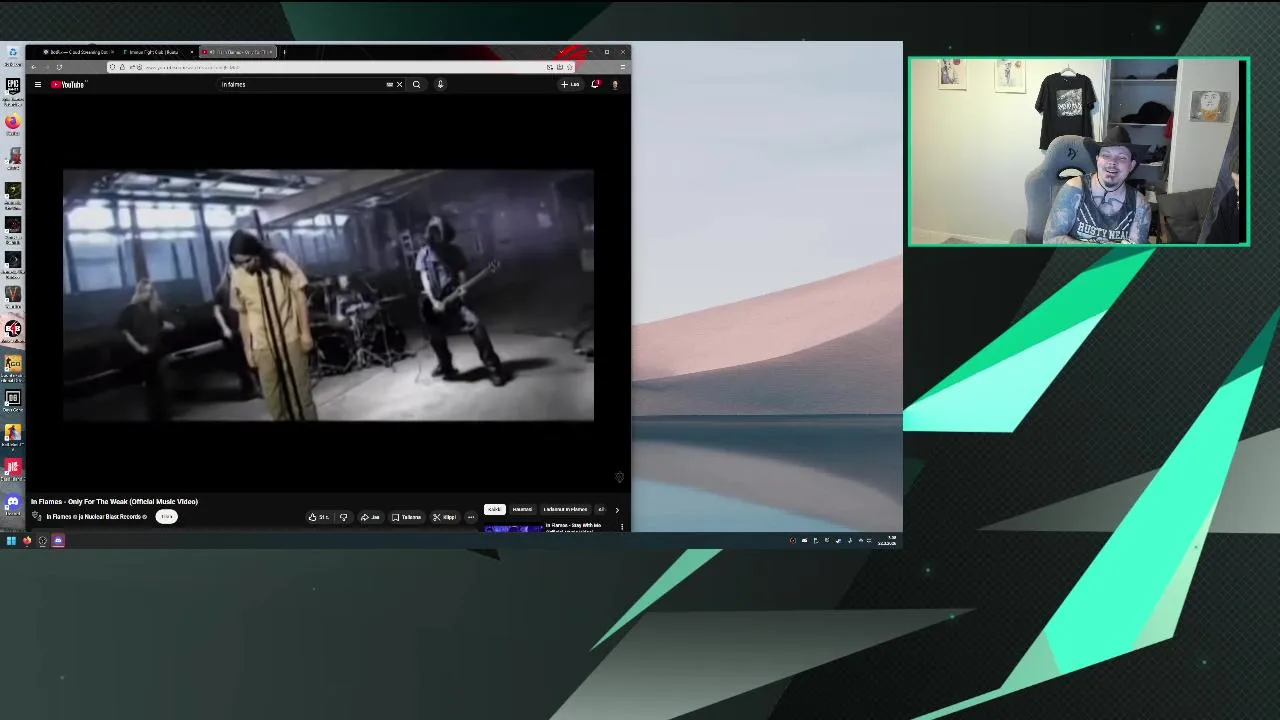Image resolution: width=1280 pixels, height=720 pixels.
Task: Open a new browser tab
Action: tap(284, 52)
